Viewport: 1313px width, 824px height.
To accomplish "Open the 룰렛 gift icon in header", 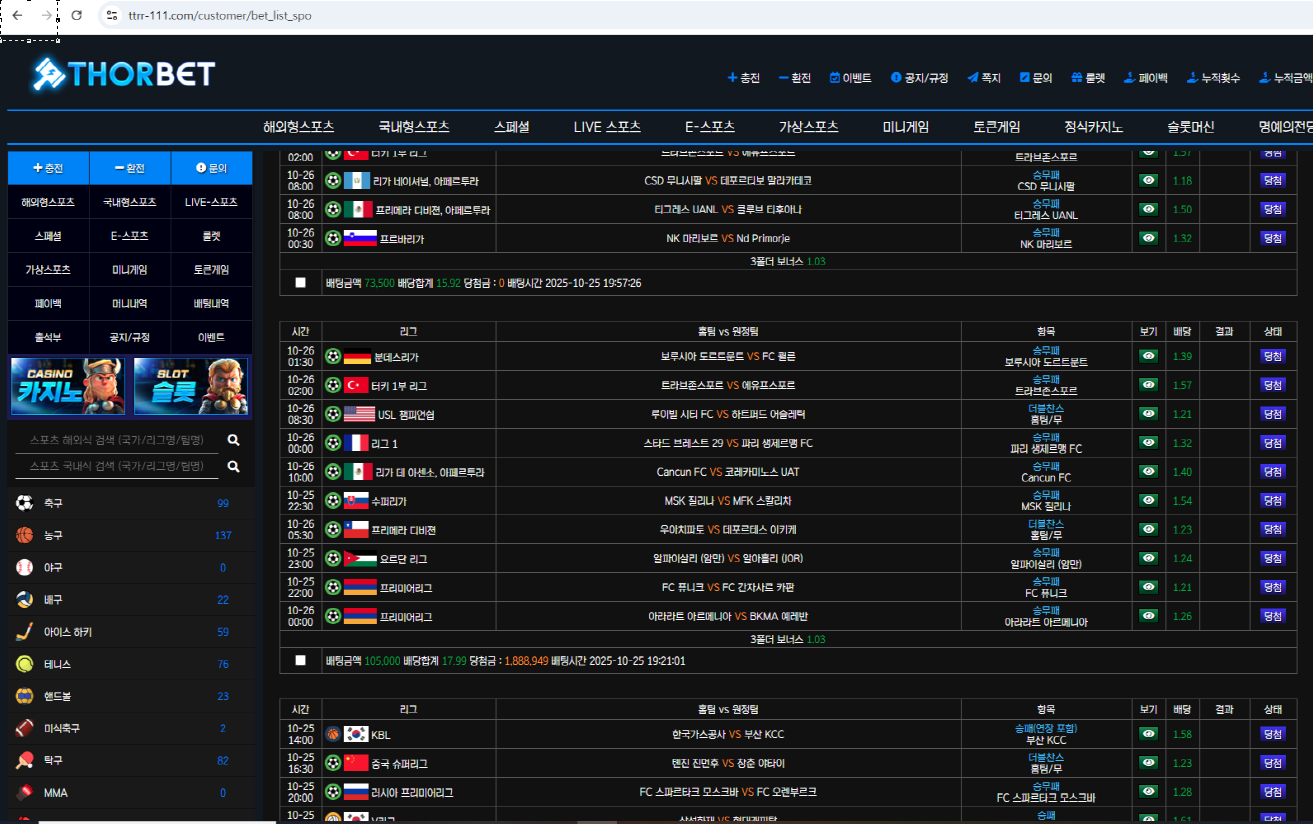I will pos(1076,78).
